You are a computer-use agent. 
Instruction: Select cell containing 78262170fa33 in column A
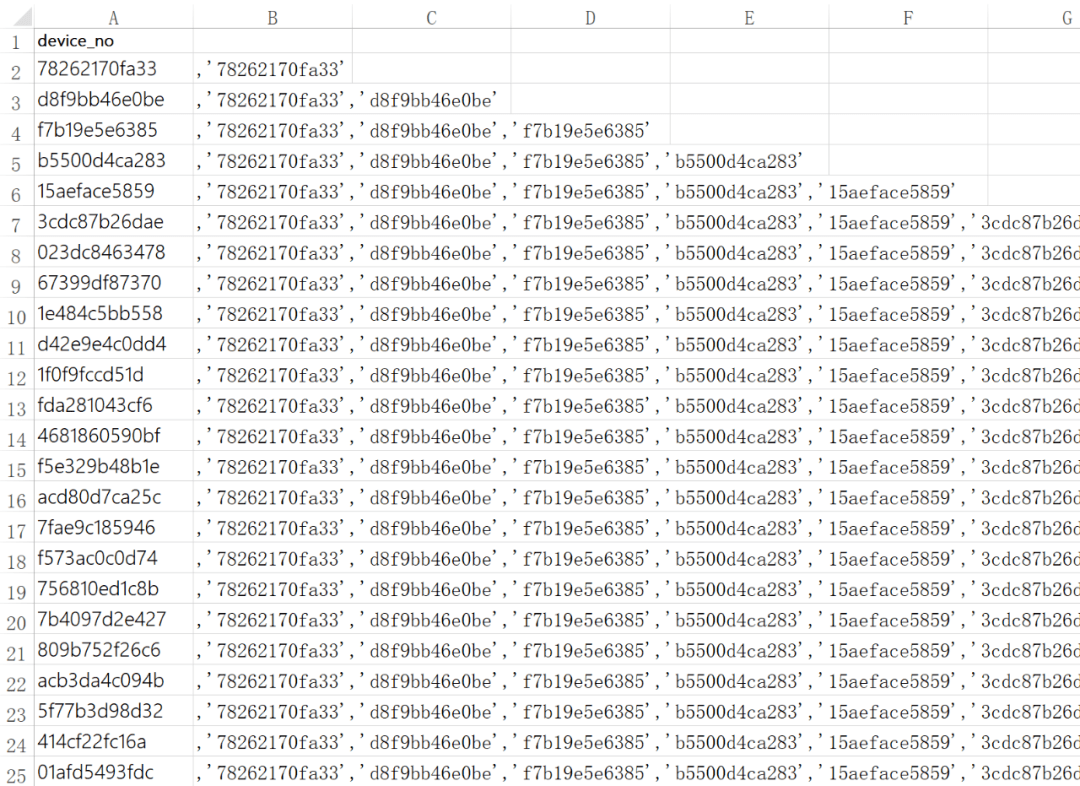(114, 69)
